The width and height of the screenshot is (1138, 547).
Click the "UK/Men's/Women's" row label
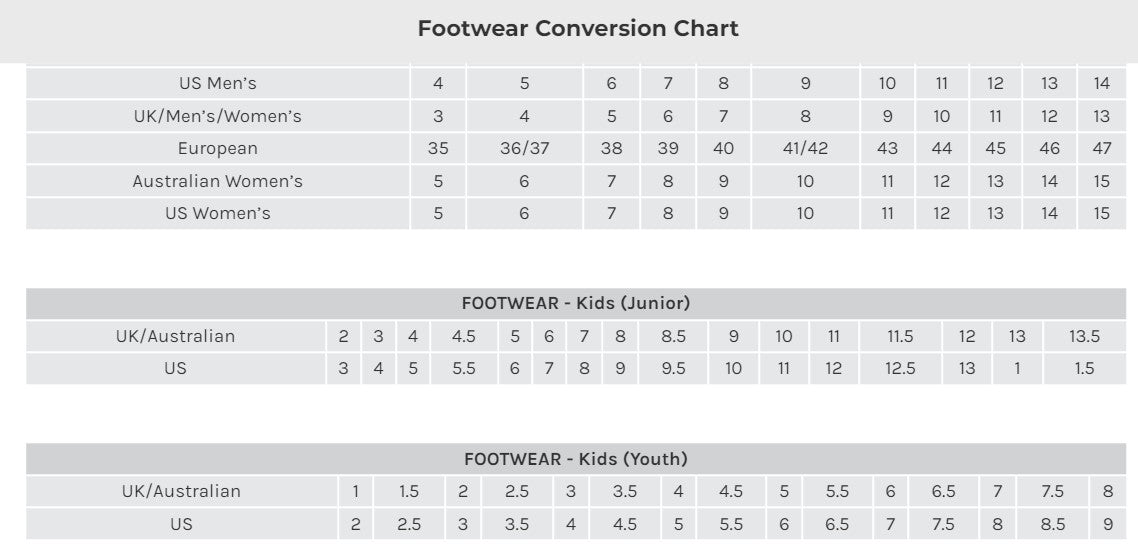point(218,116)
